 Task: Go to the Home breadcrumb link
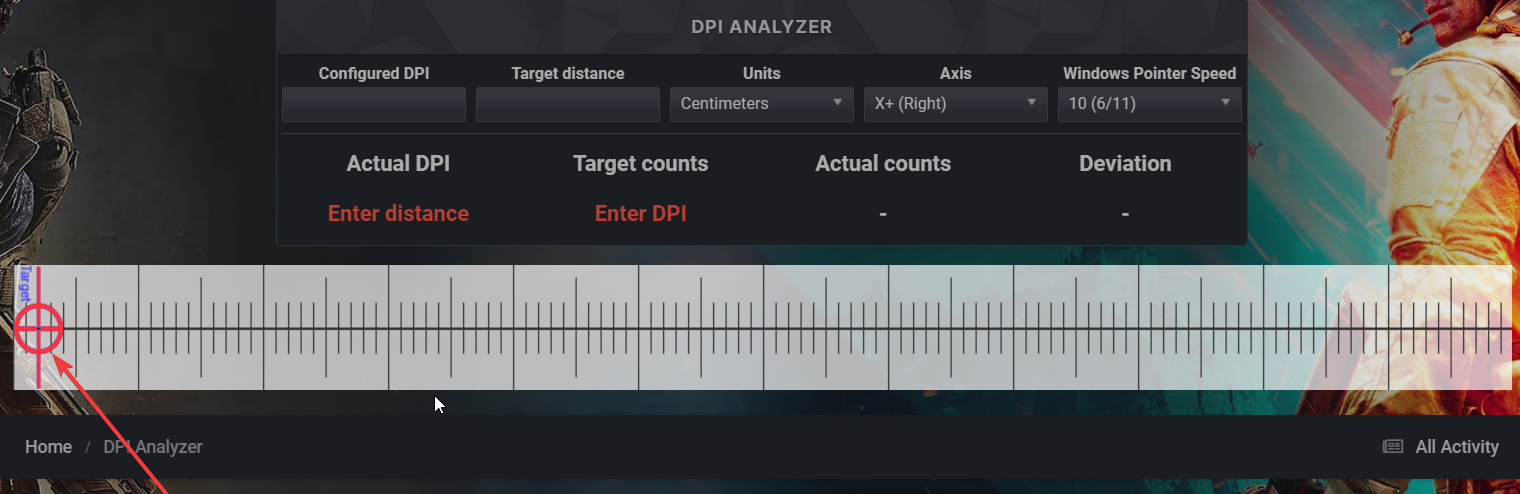[48, 447]
